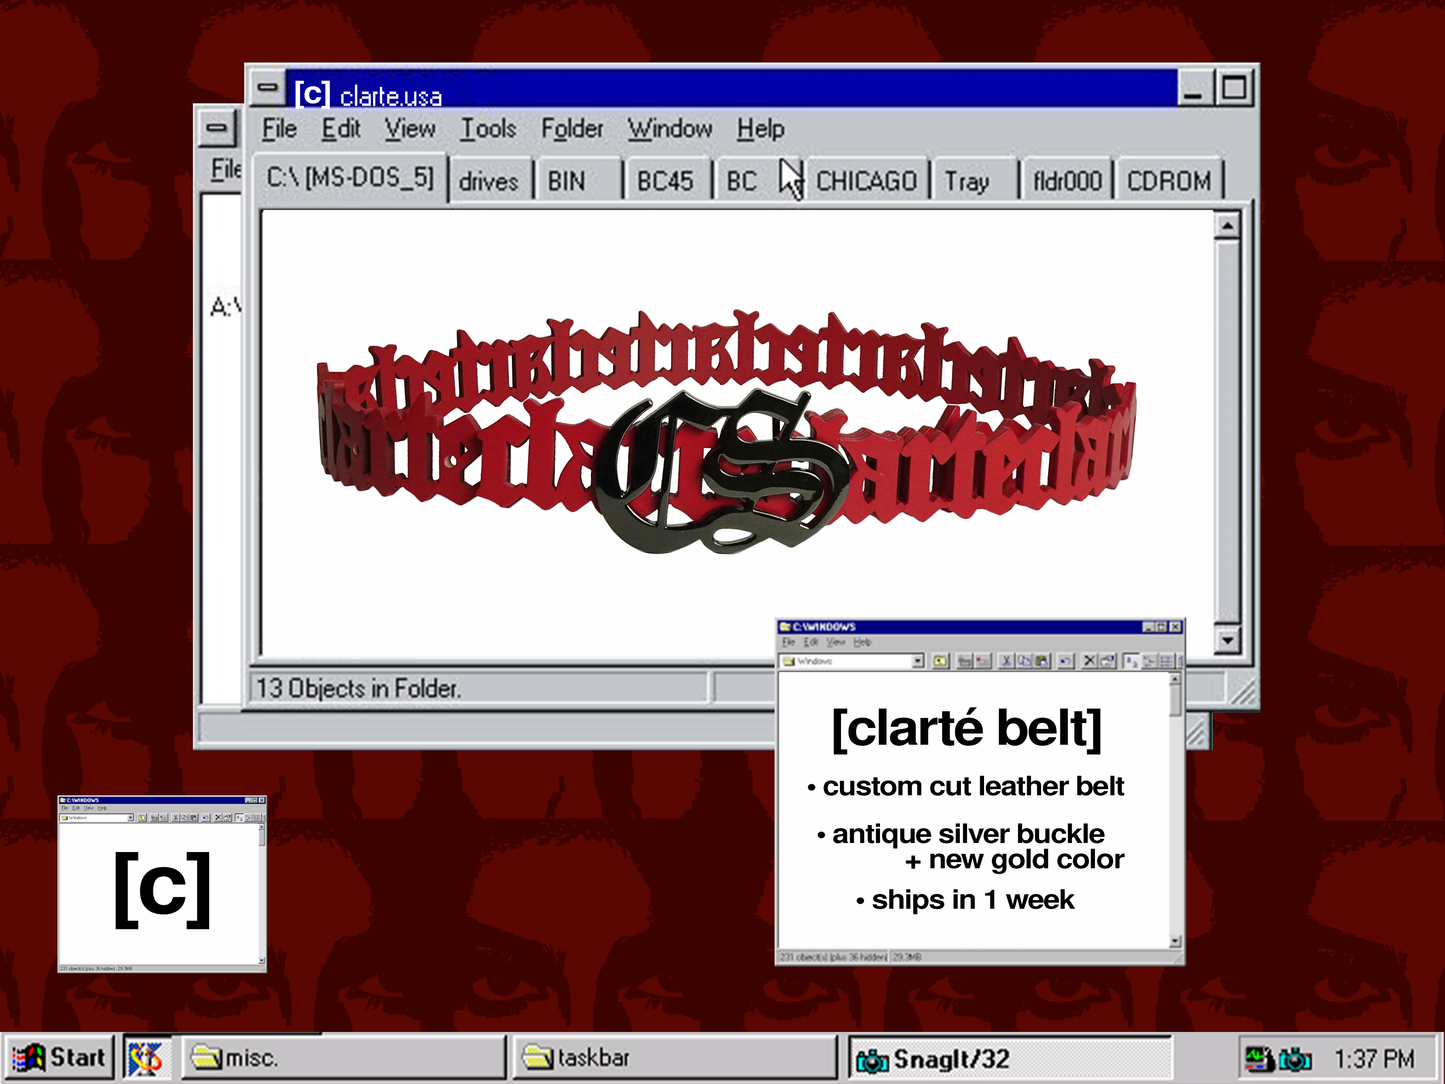Viewport: 1445px width, 1084px height.
Task: Click the folder icon in belt window title bar
Action: click(785, 627)
